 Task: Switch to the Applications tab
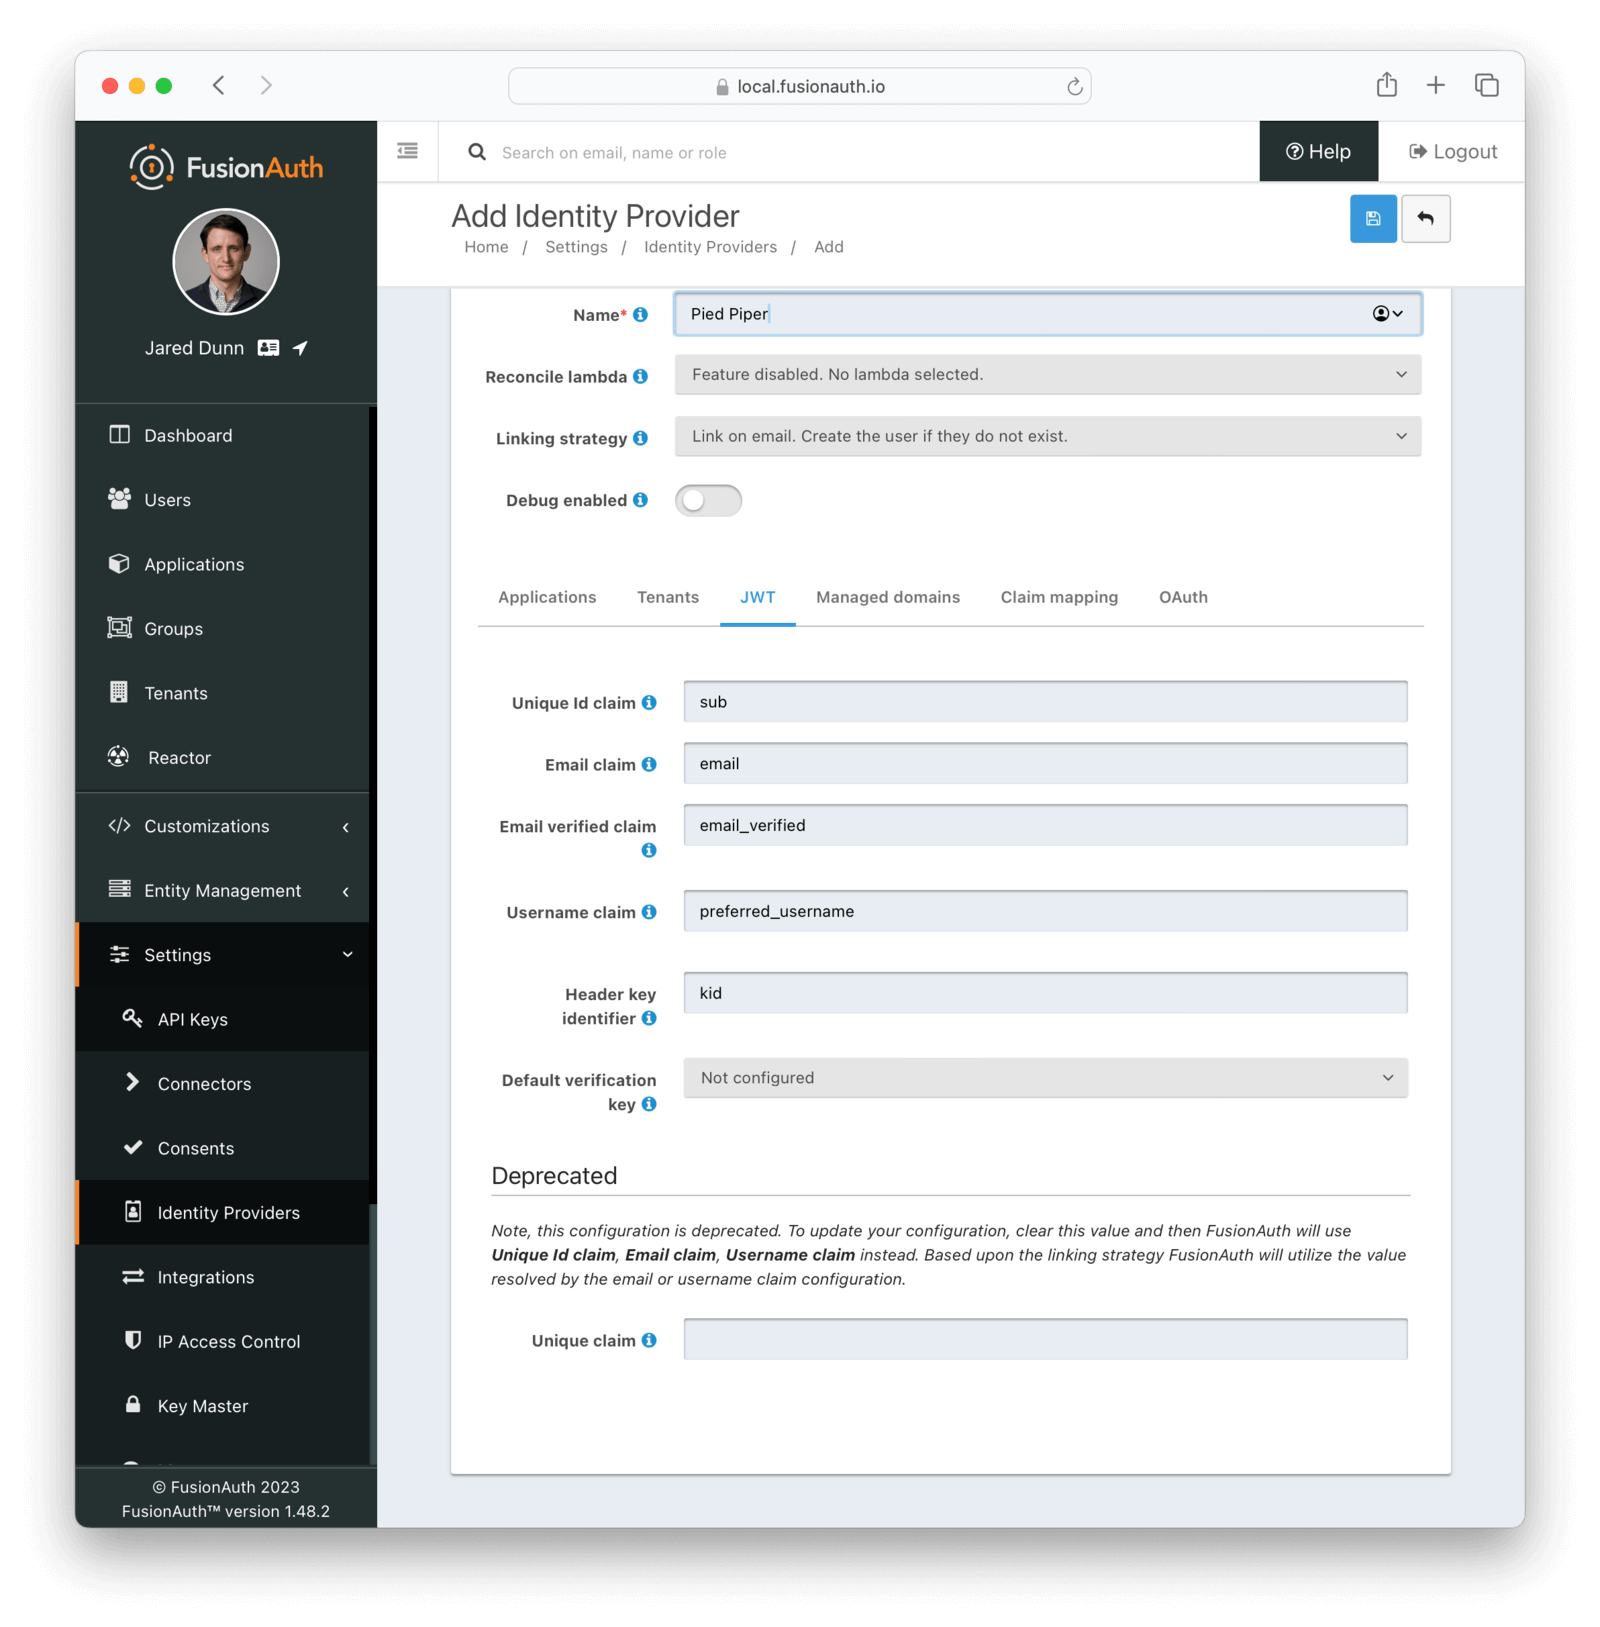tap(547, 598)
